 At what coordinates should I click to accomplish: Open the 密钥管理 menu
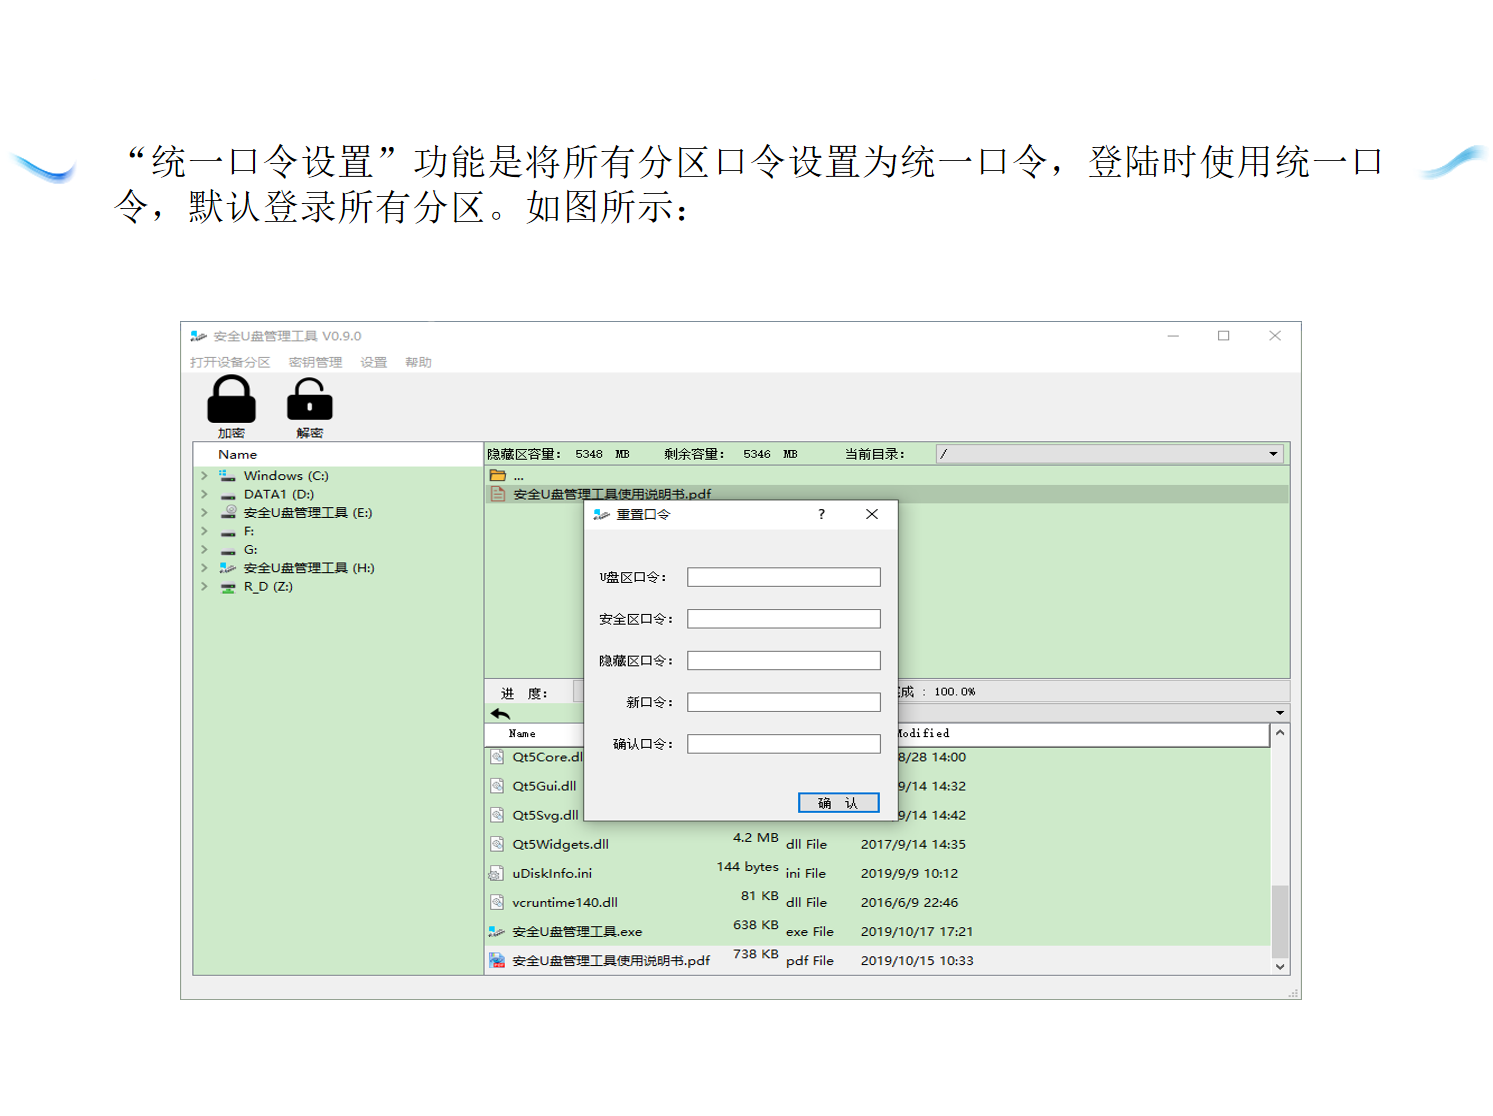(x=315, y=362)
